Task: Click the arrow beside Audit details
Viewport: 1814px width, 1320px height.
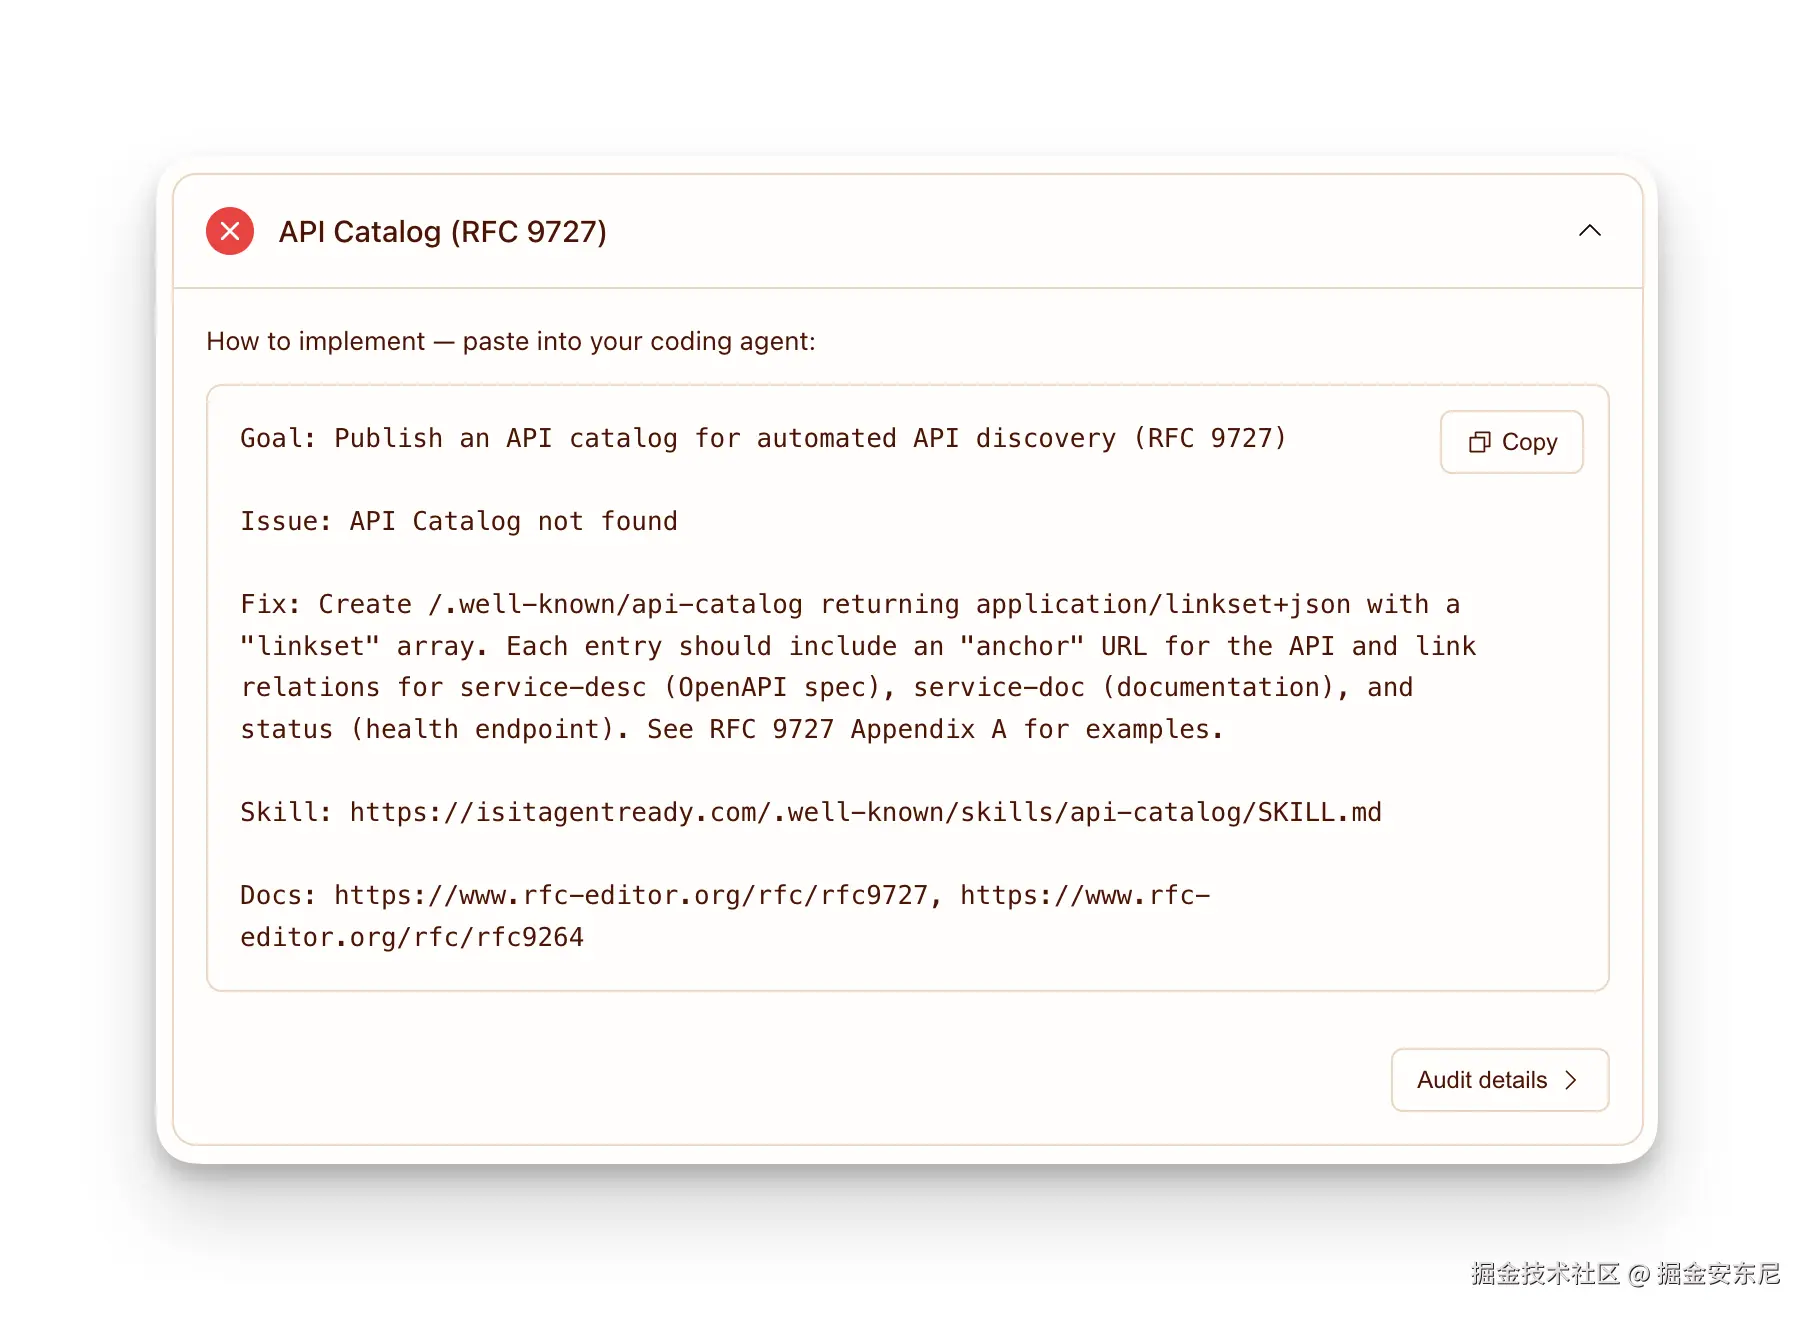Action: 1571,1080
